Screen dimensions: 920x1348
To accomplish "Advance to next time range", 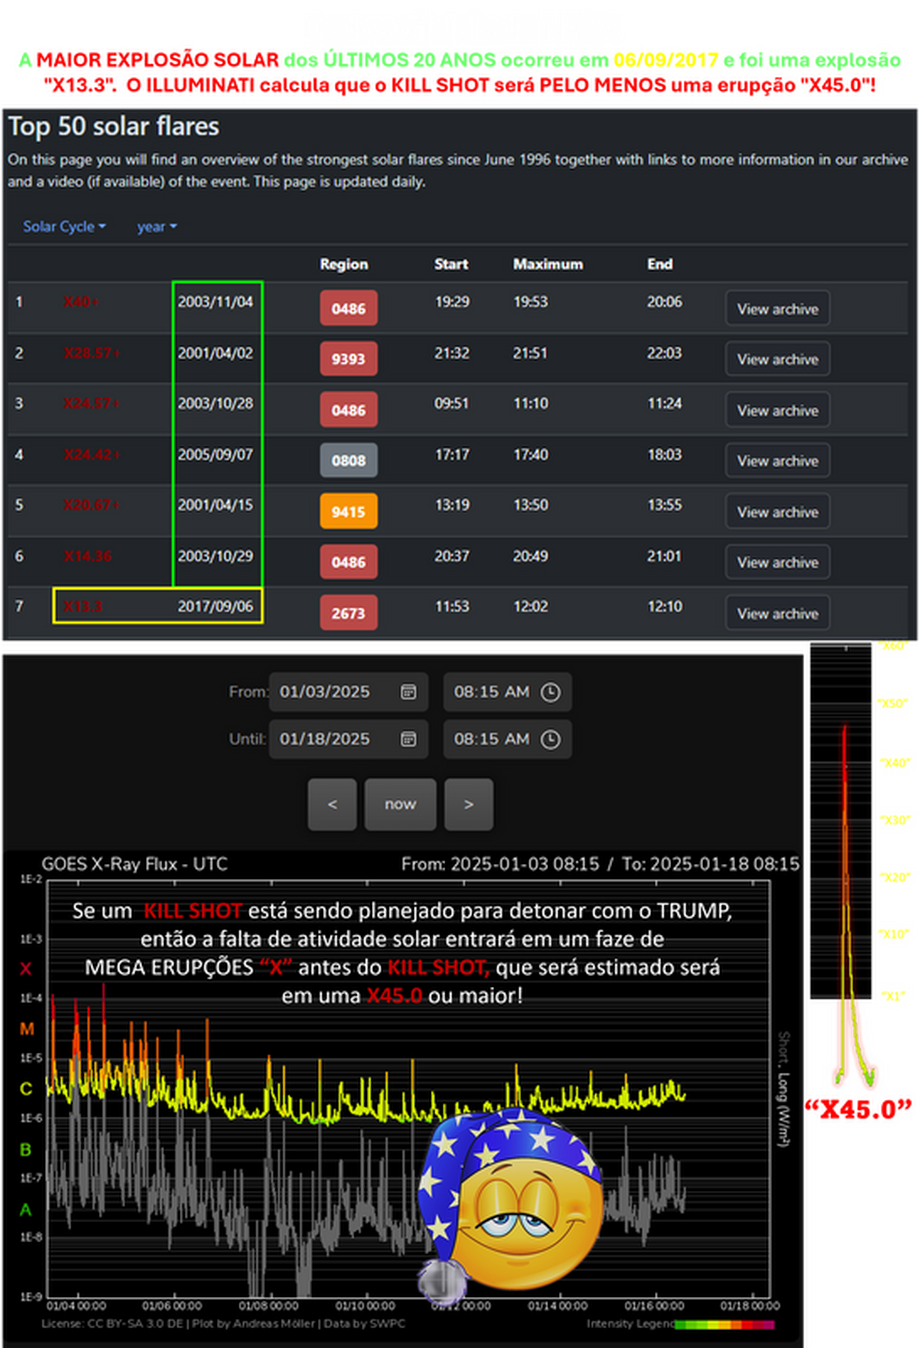I will coord(468,804).
